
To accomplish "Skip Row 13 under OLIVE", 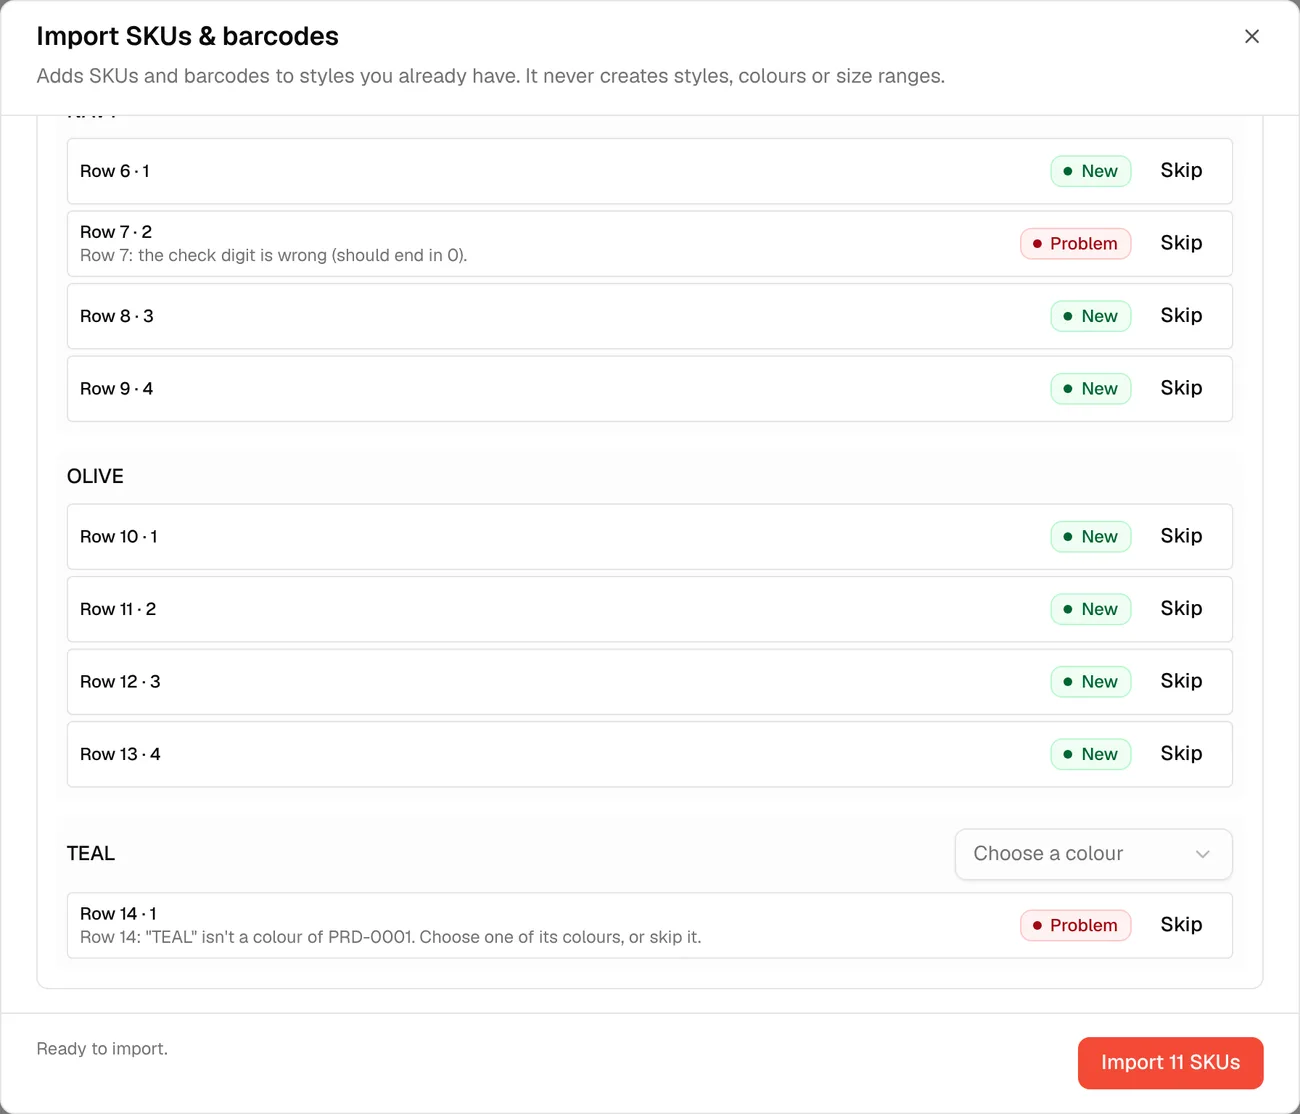I will (x=1181, y=754).
